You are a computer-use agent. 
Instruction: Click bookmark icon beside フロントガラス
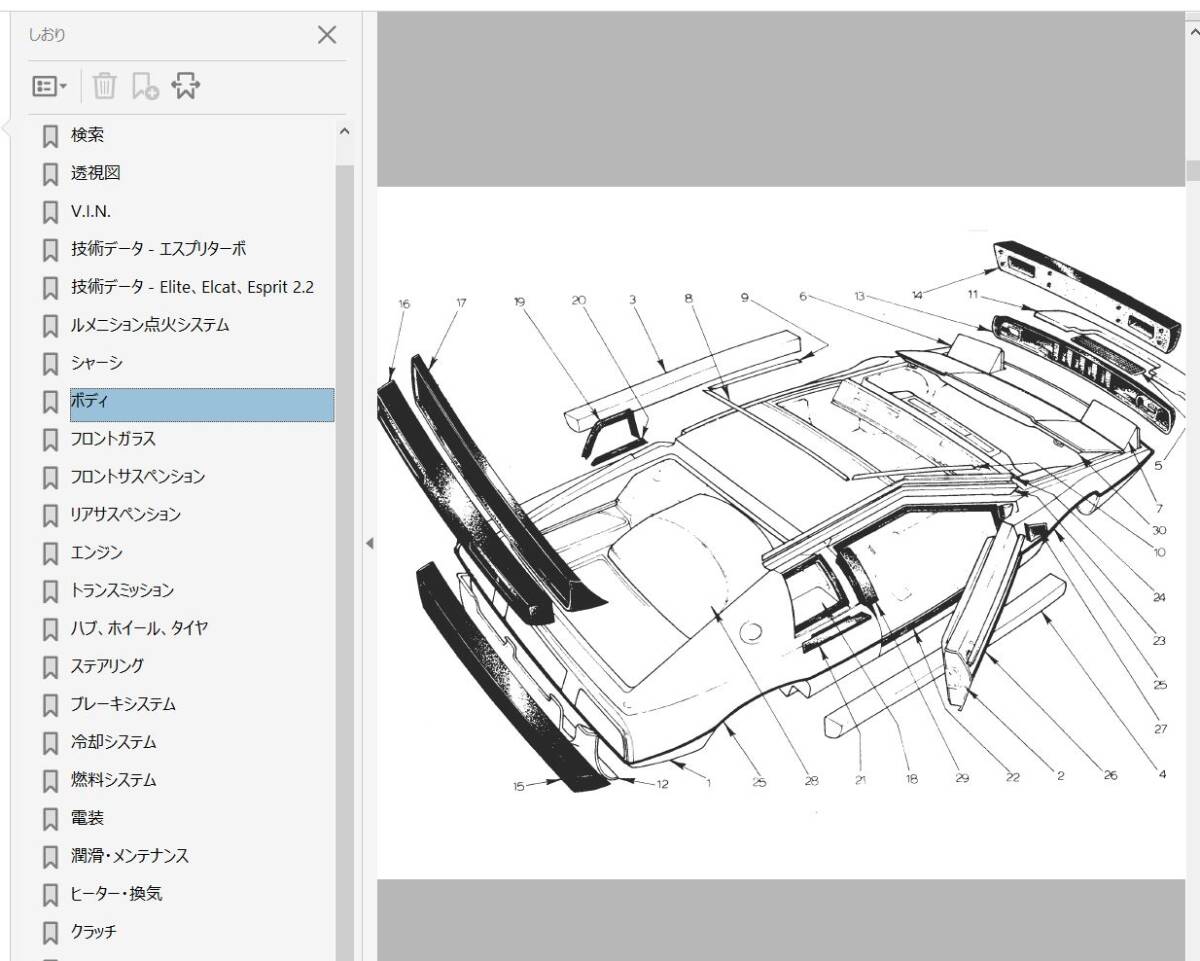[50, 440]
